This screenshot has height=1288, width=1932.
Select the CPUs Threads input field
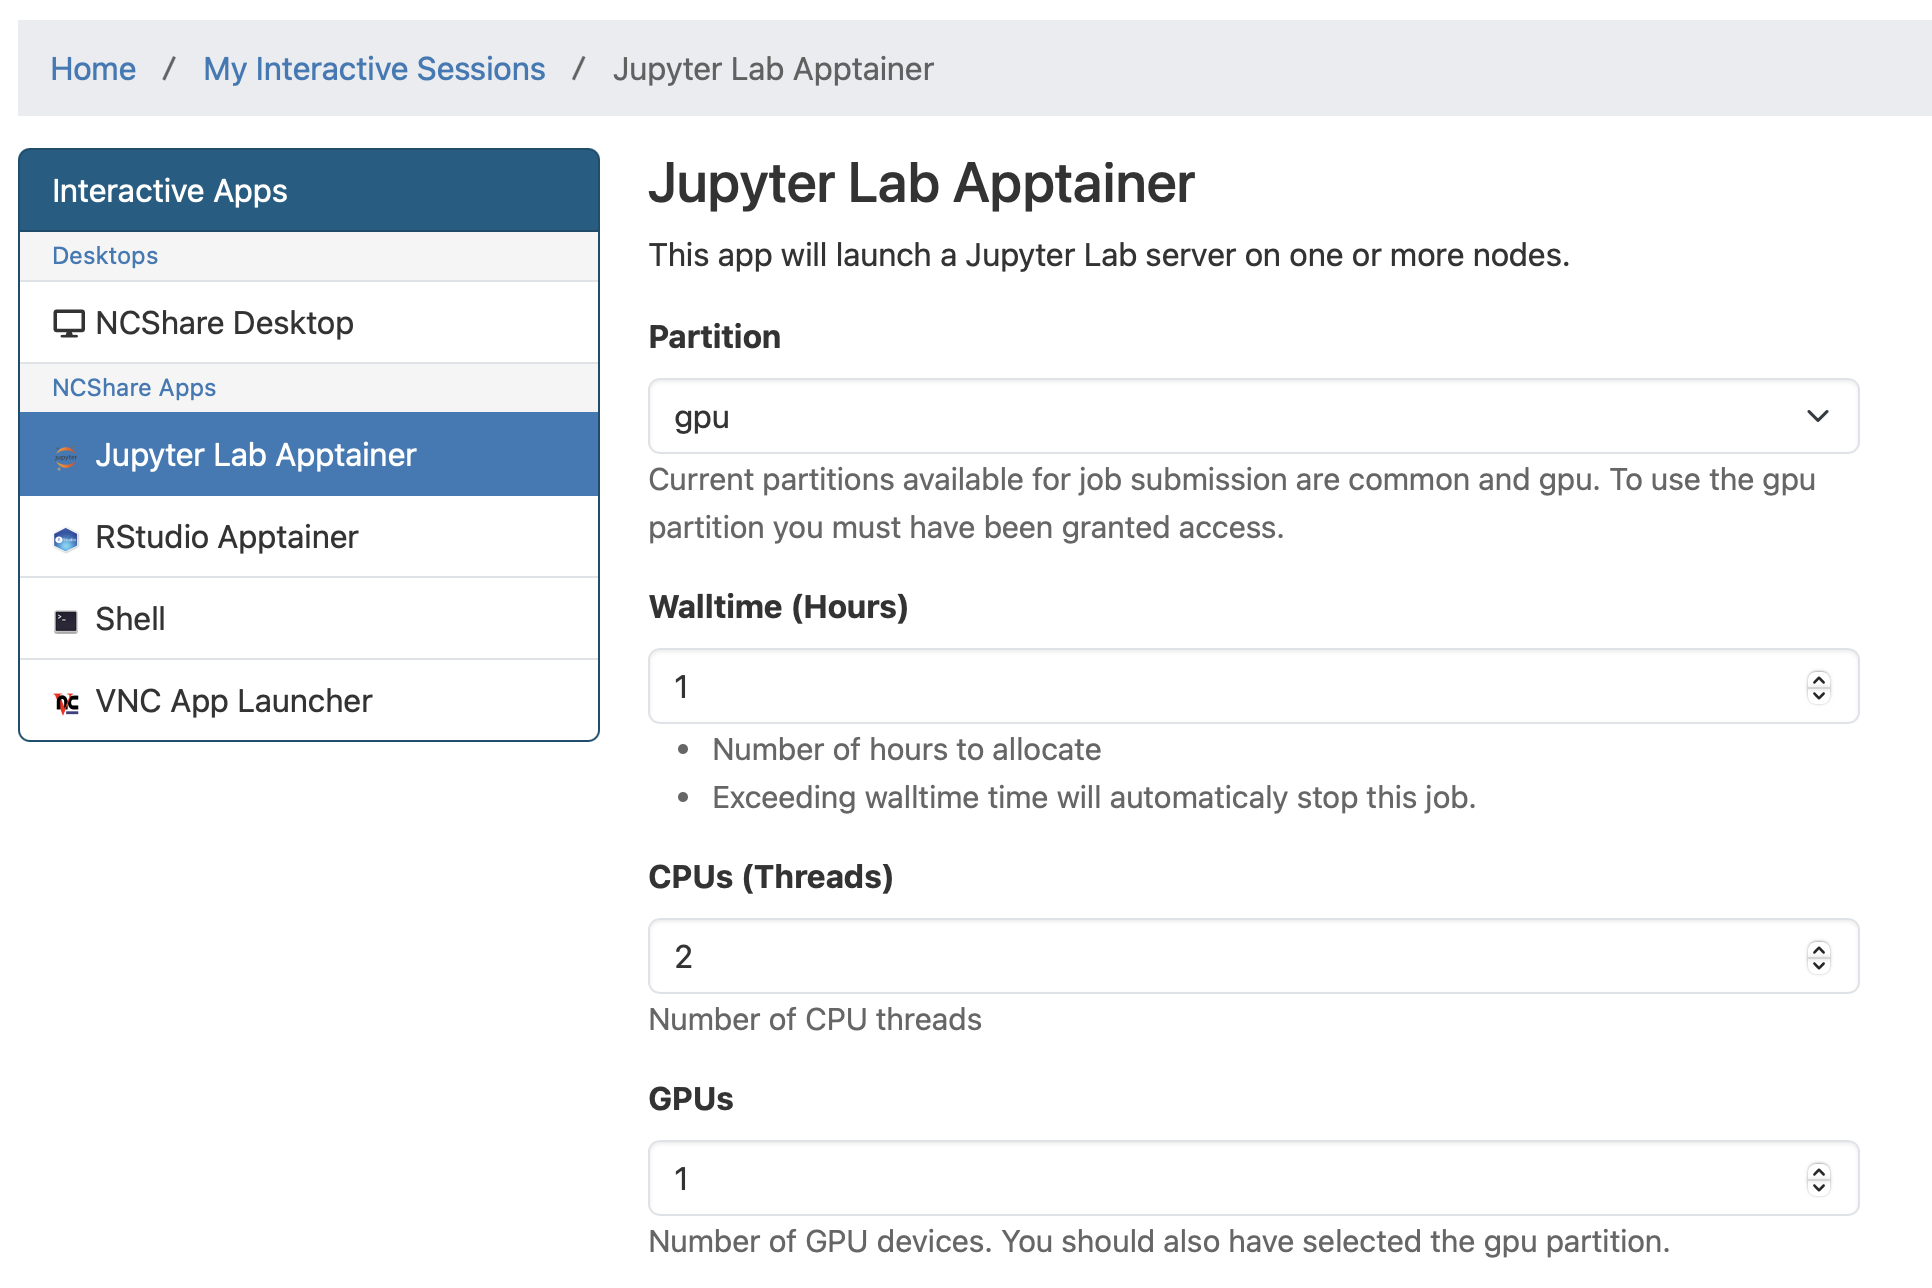pos(1100,956)
